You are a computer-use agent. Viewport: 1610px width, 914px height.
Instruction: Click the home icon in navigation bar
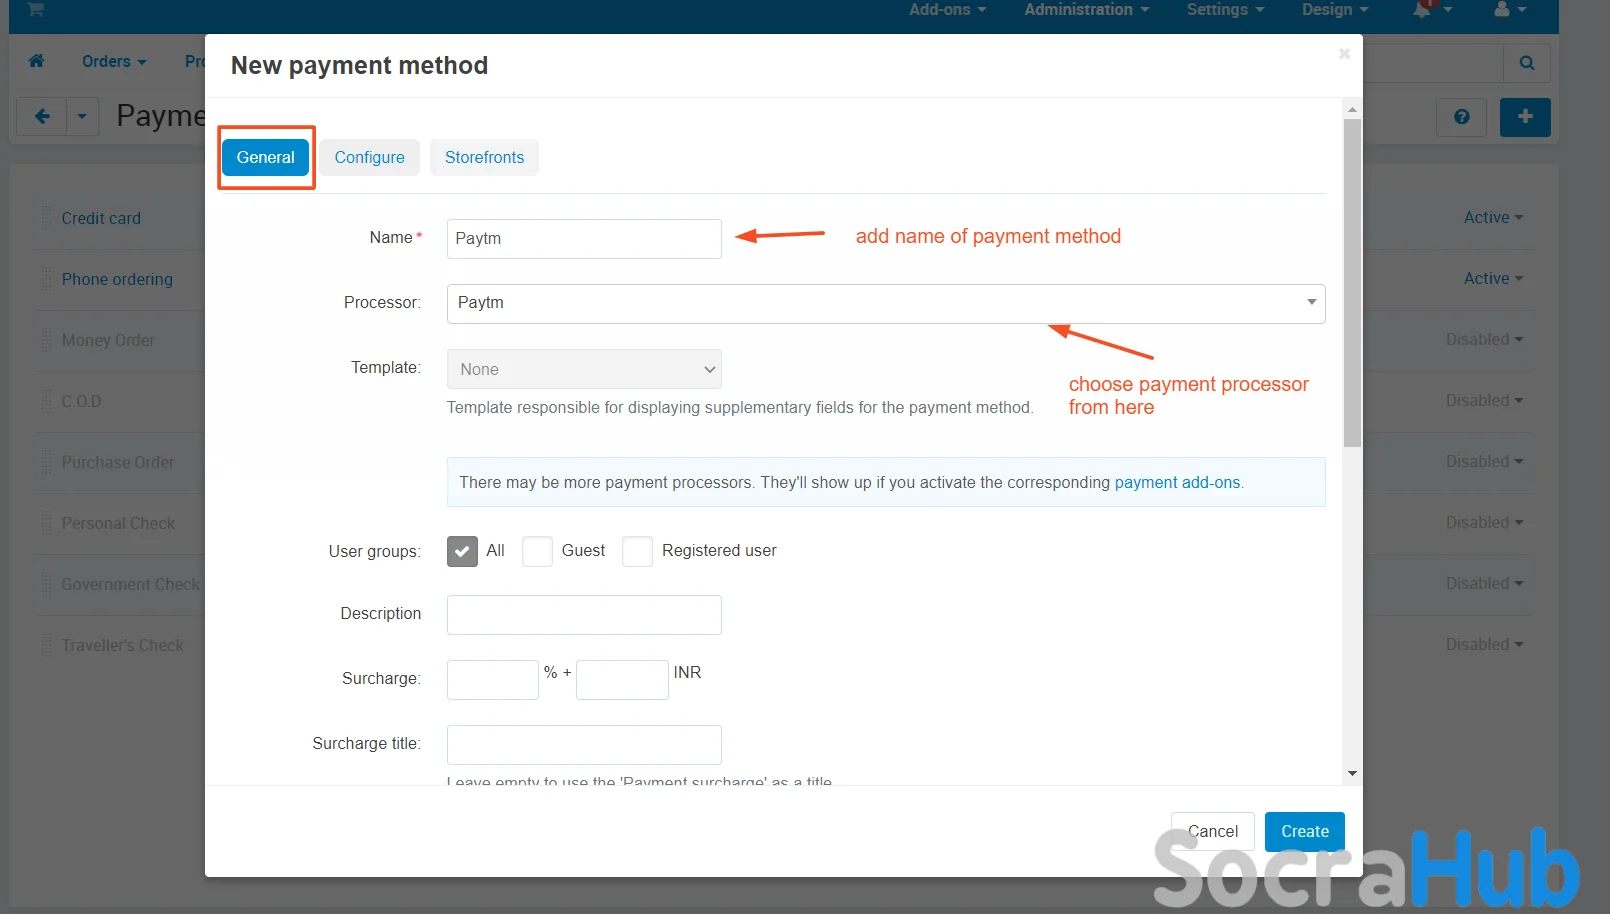[36, 61]
